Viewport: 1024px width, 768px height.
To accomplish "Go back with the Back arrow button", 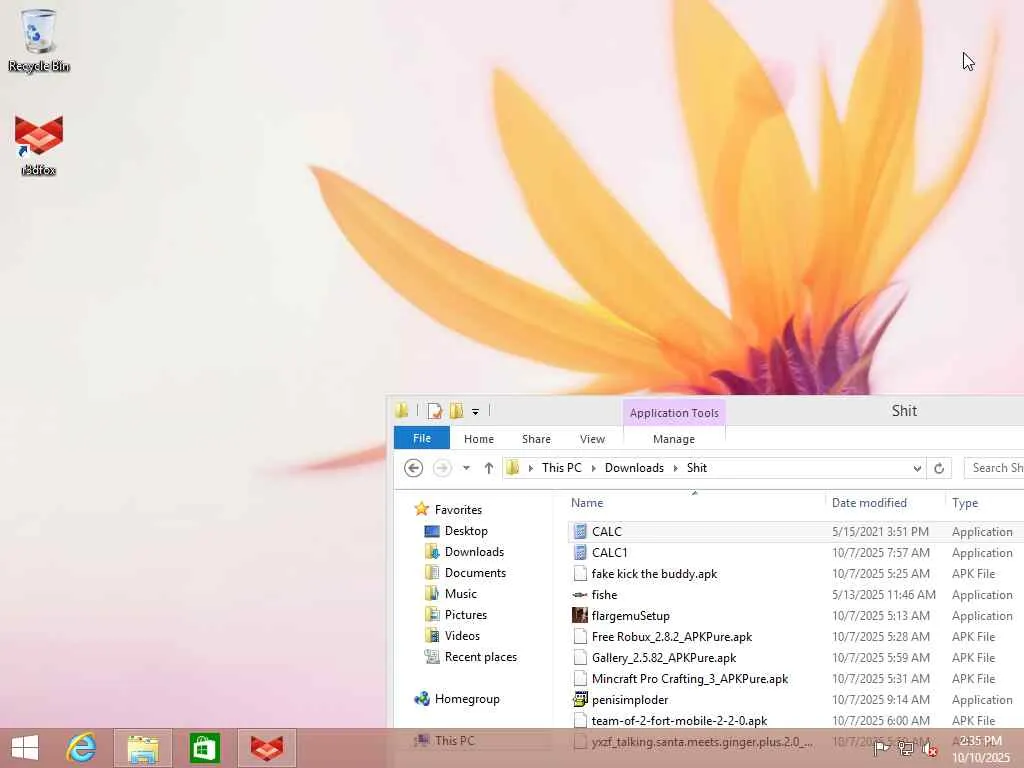I will (413, 468).
